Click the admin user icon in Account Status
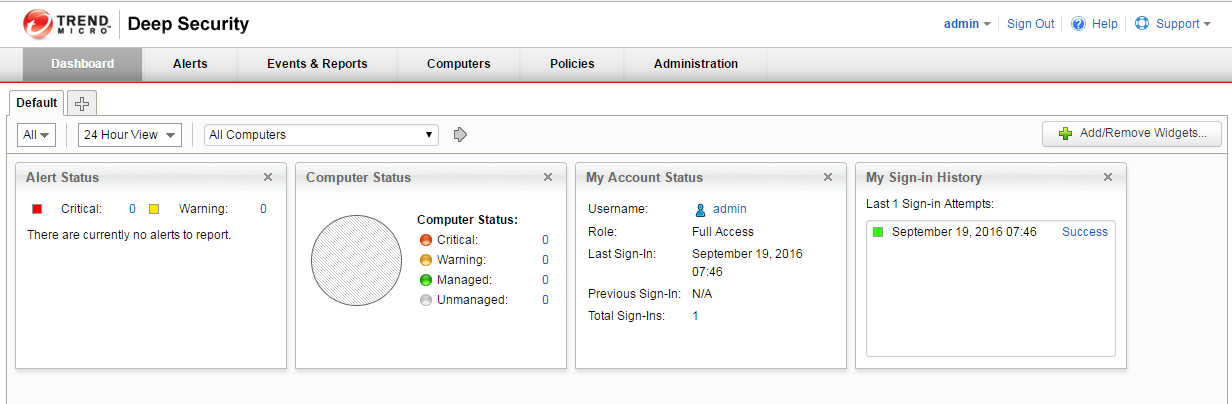Screen dimensions: 1232x404 [701, 209]
